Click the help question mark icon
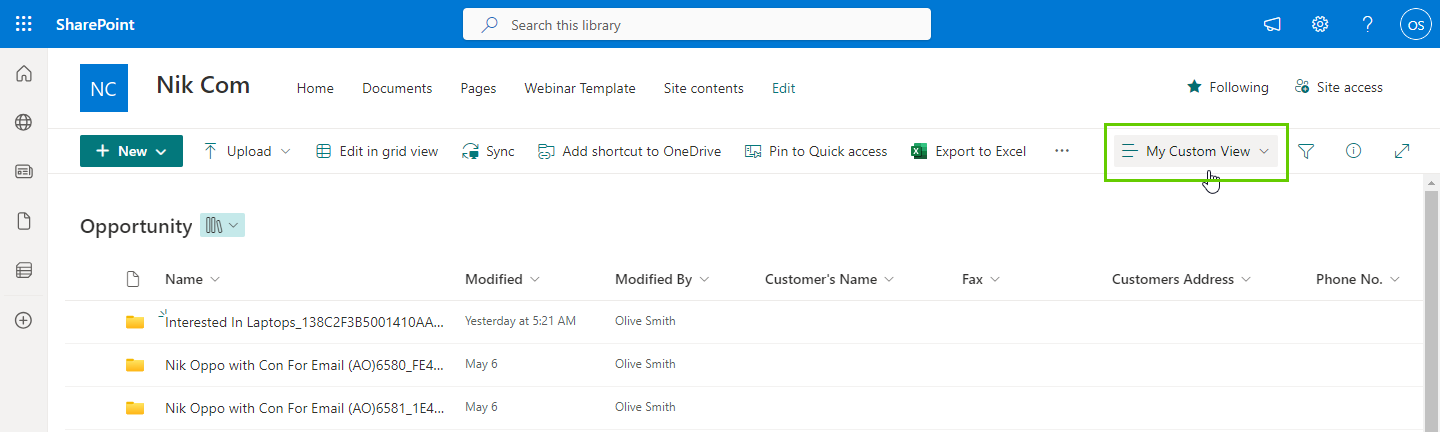 tap(1368, 24)
